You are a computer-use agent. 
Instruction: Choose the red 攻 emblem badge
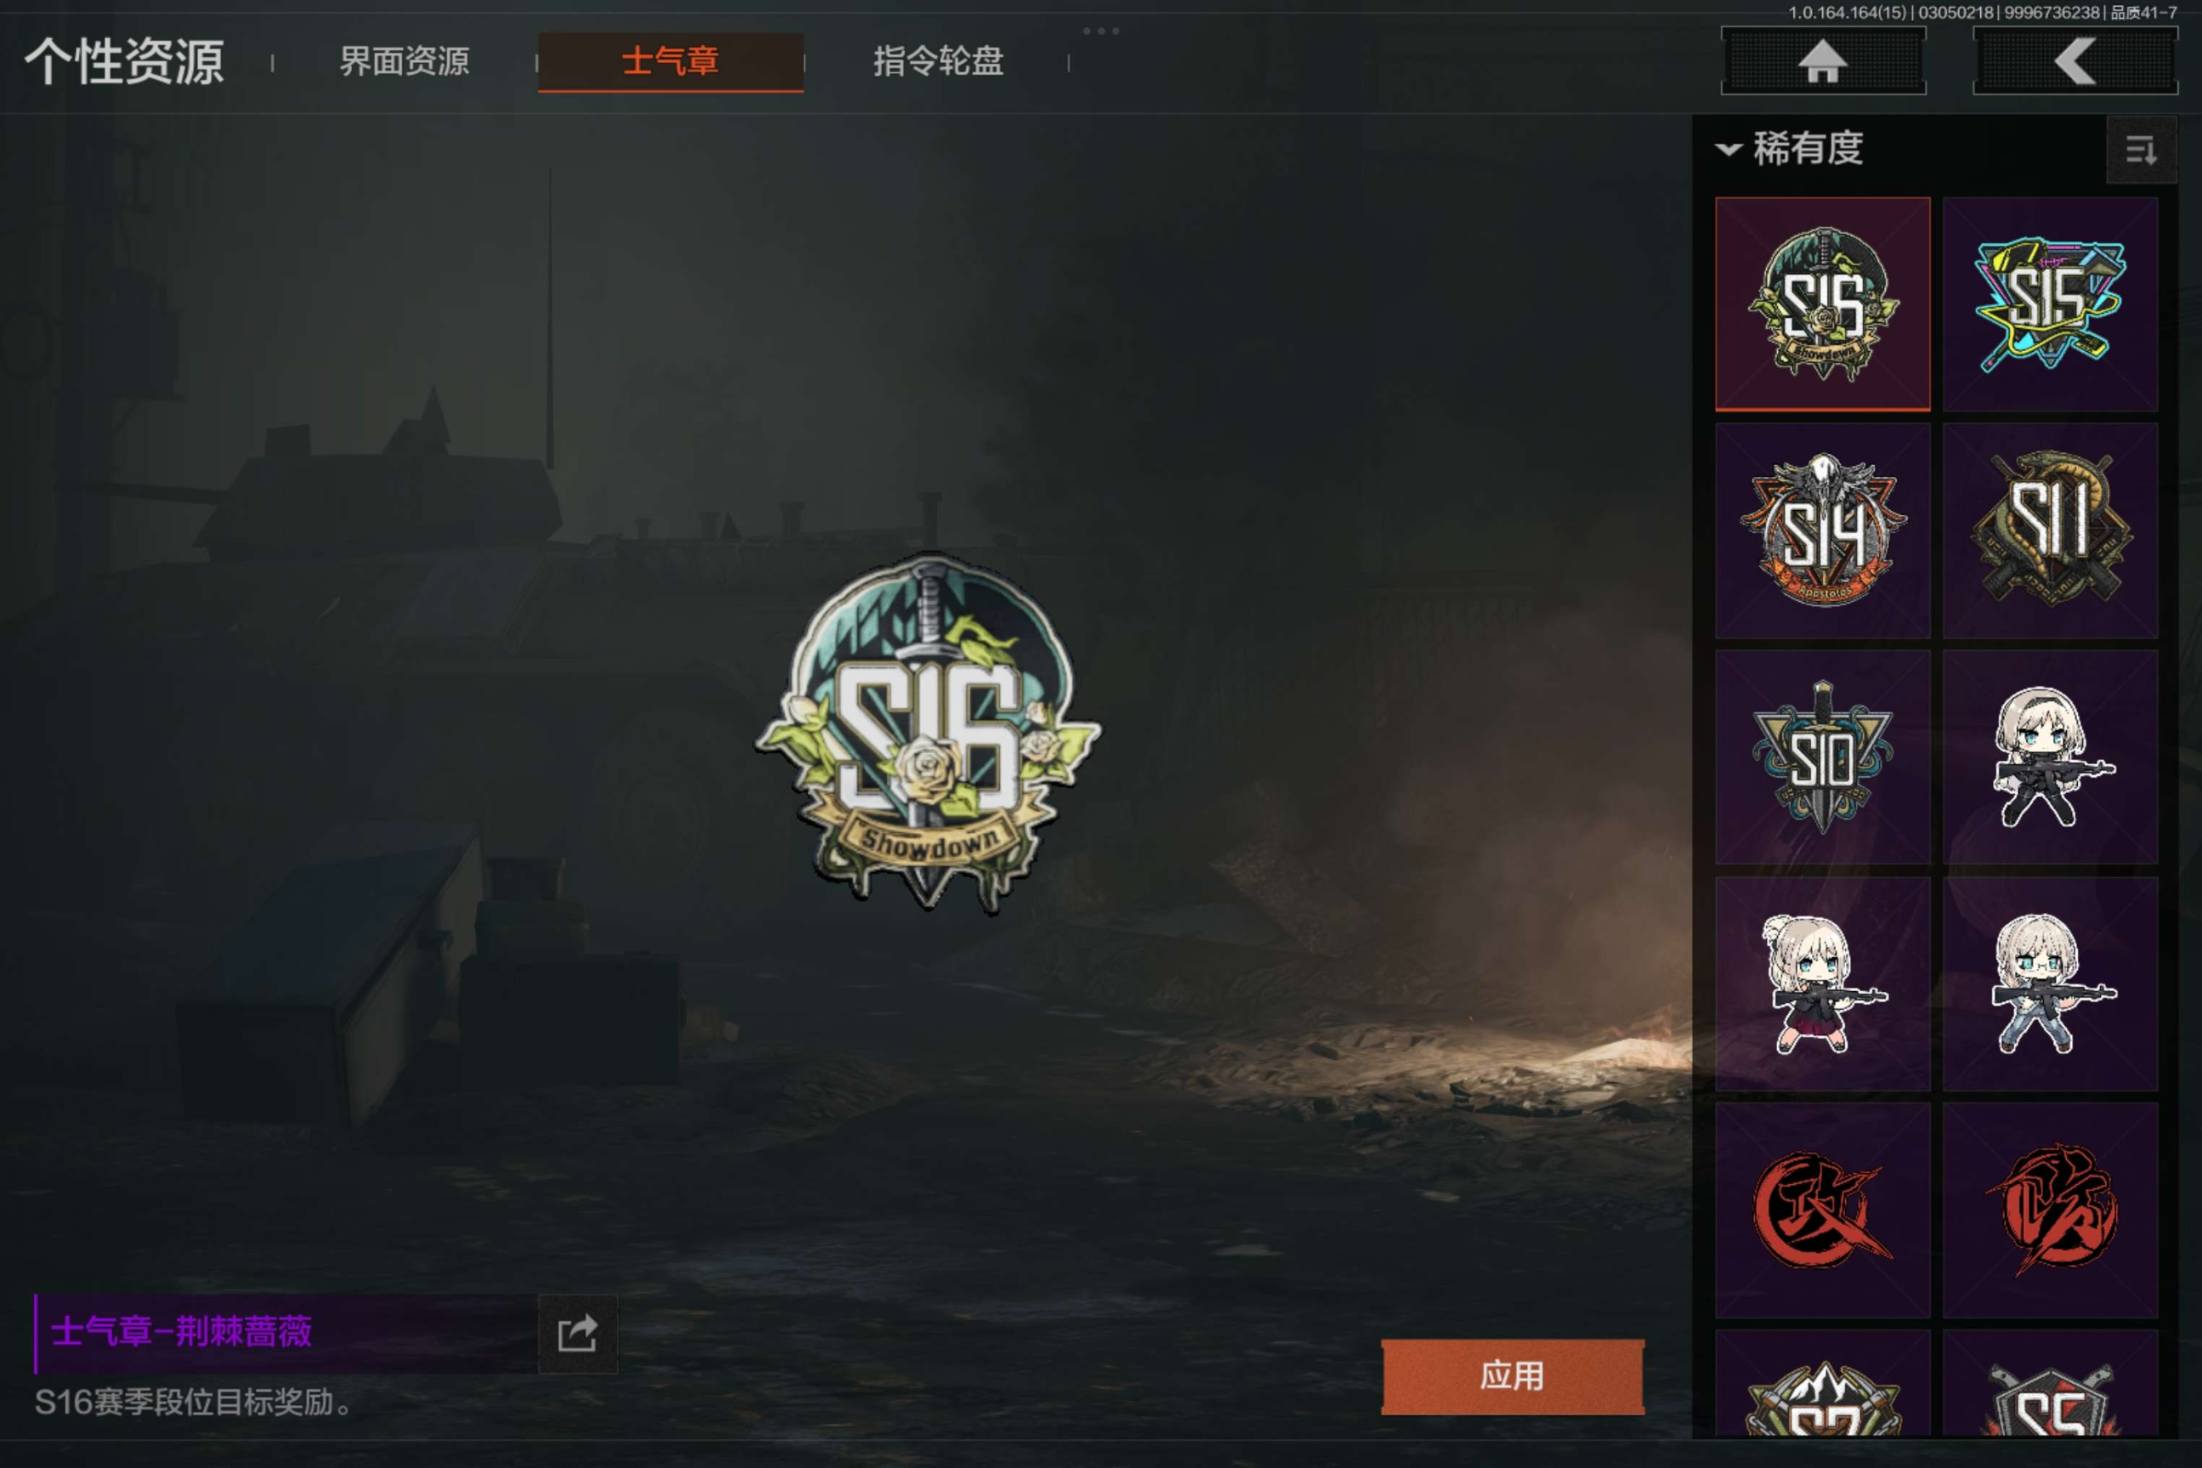pyautogui.click(x=1823, y=1211)
